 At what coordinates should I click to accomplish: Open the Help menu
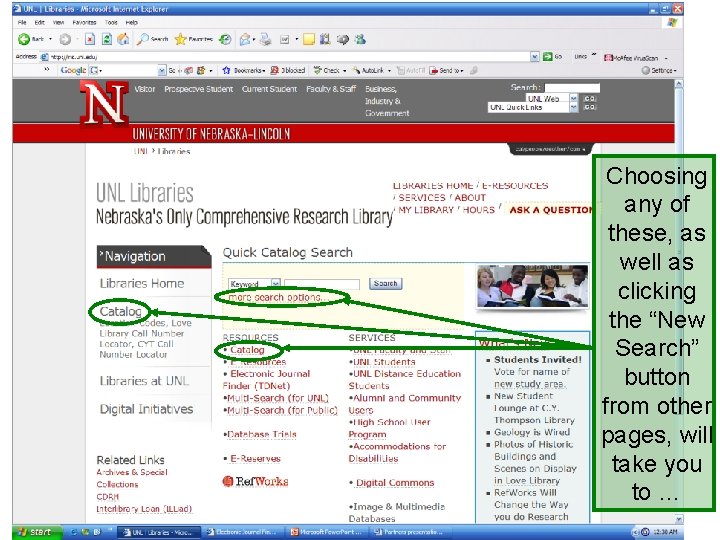pos(131,22)
